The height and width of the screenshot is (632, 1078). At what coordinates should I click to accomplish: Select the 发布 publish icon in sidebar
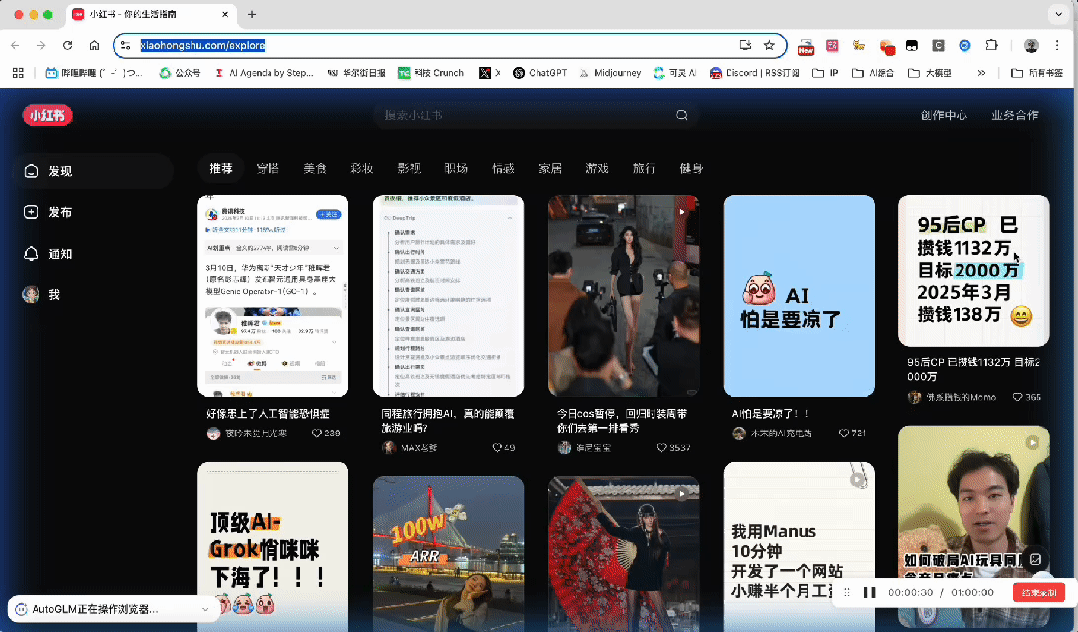[x=30, y=212]
